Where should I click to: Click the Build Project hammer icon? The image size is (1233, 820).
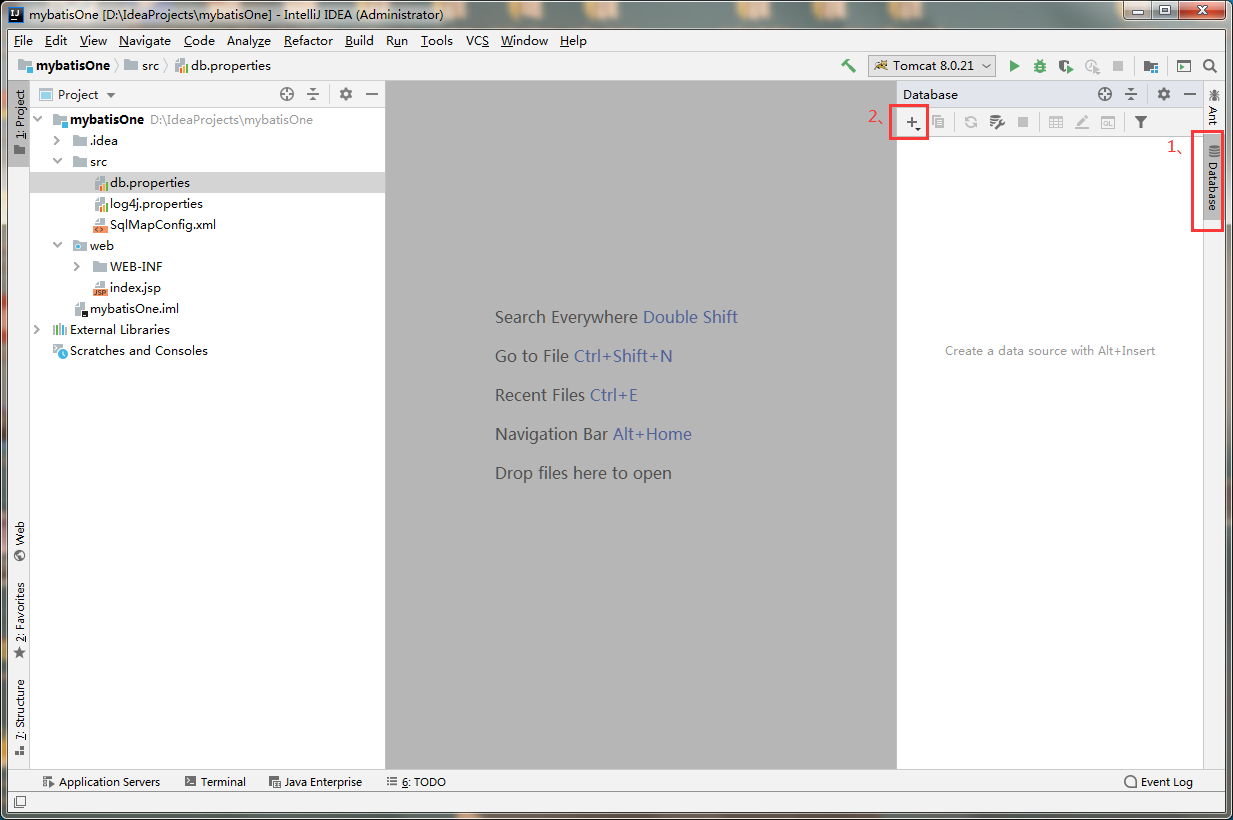point(848,66)
